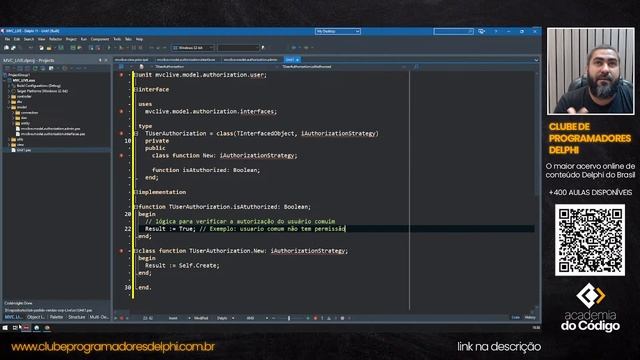Switch to mvclive.model.authorization.interfaces editor tab

[186, 60]
